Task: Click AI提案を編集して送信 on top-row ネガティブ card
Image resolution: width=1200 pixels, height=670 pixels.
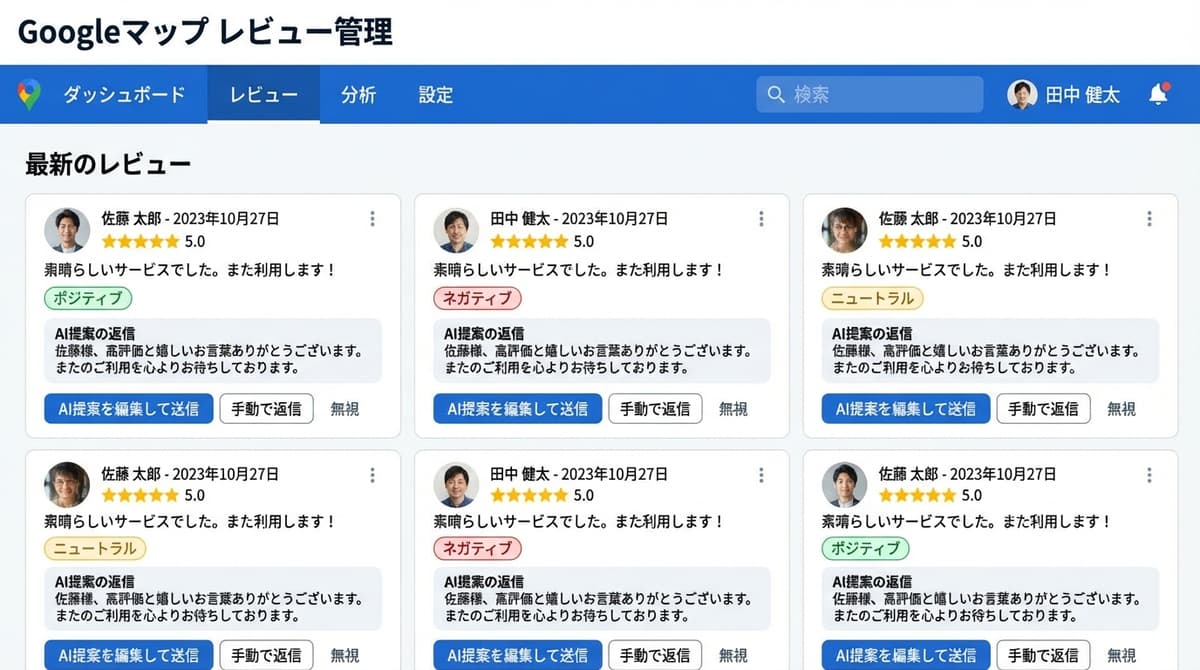Action: 517,408
